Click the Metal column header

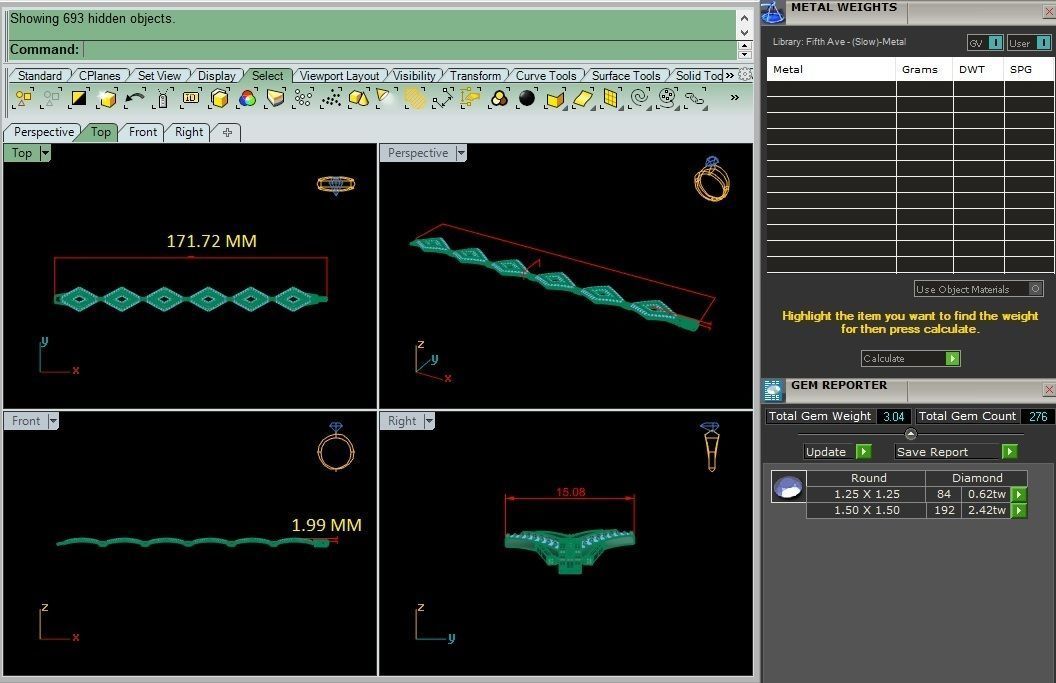[831, 69]
